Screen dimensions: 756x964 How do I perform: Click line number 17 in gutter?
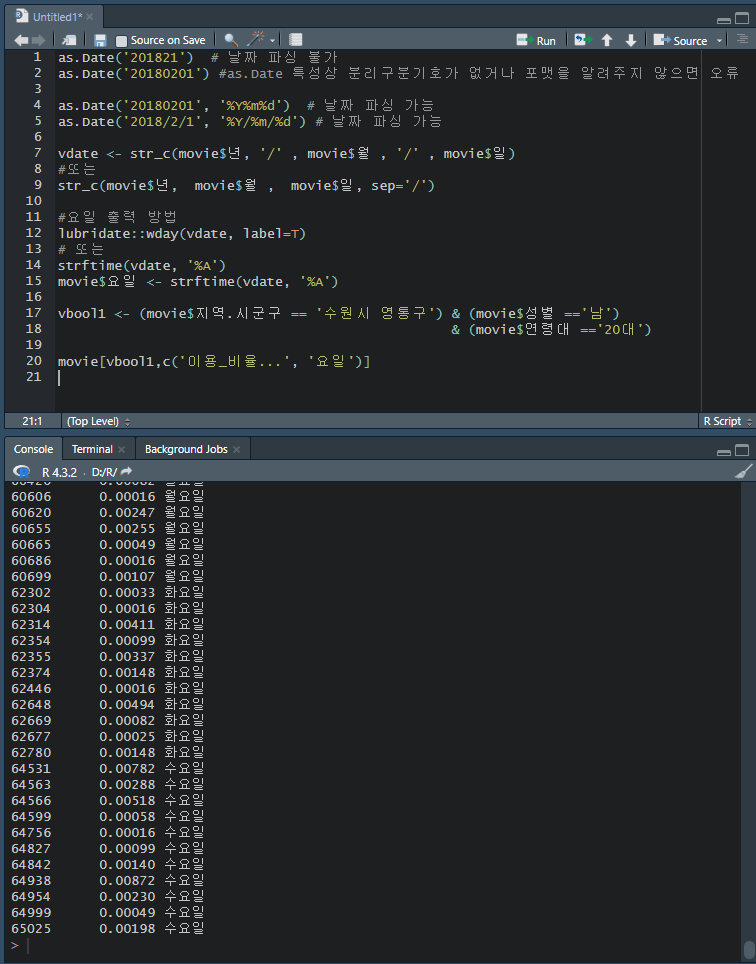coord(33,313)
